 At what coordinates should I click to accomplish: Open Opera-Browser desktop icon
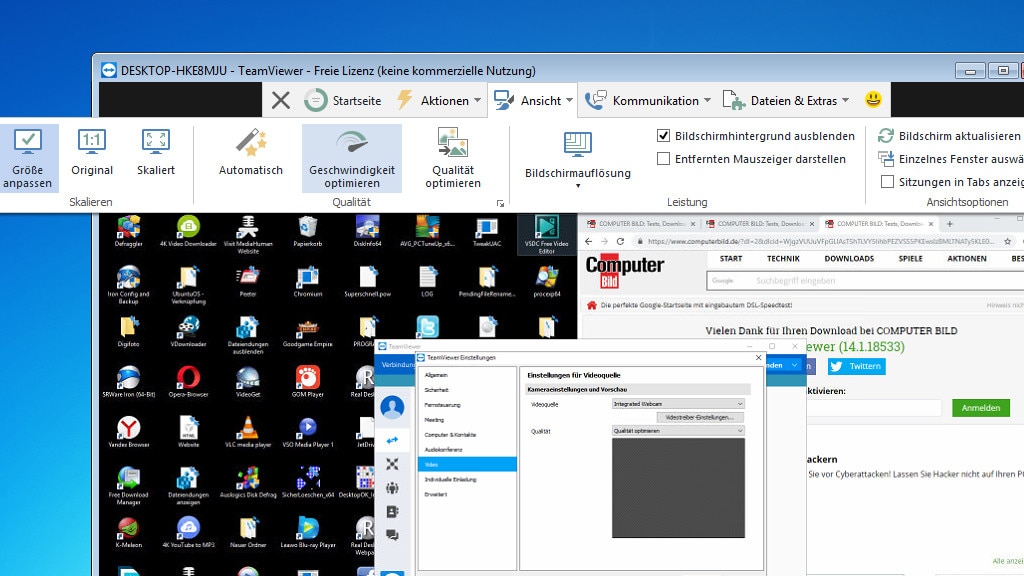pos(188,382)
